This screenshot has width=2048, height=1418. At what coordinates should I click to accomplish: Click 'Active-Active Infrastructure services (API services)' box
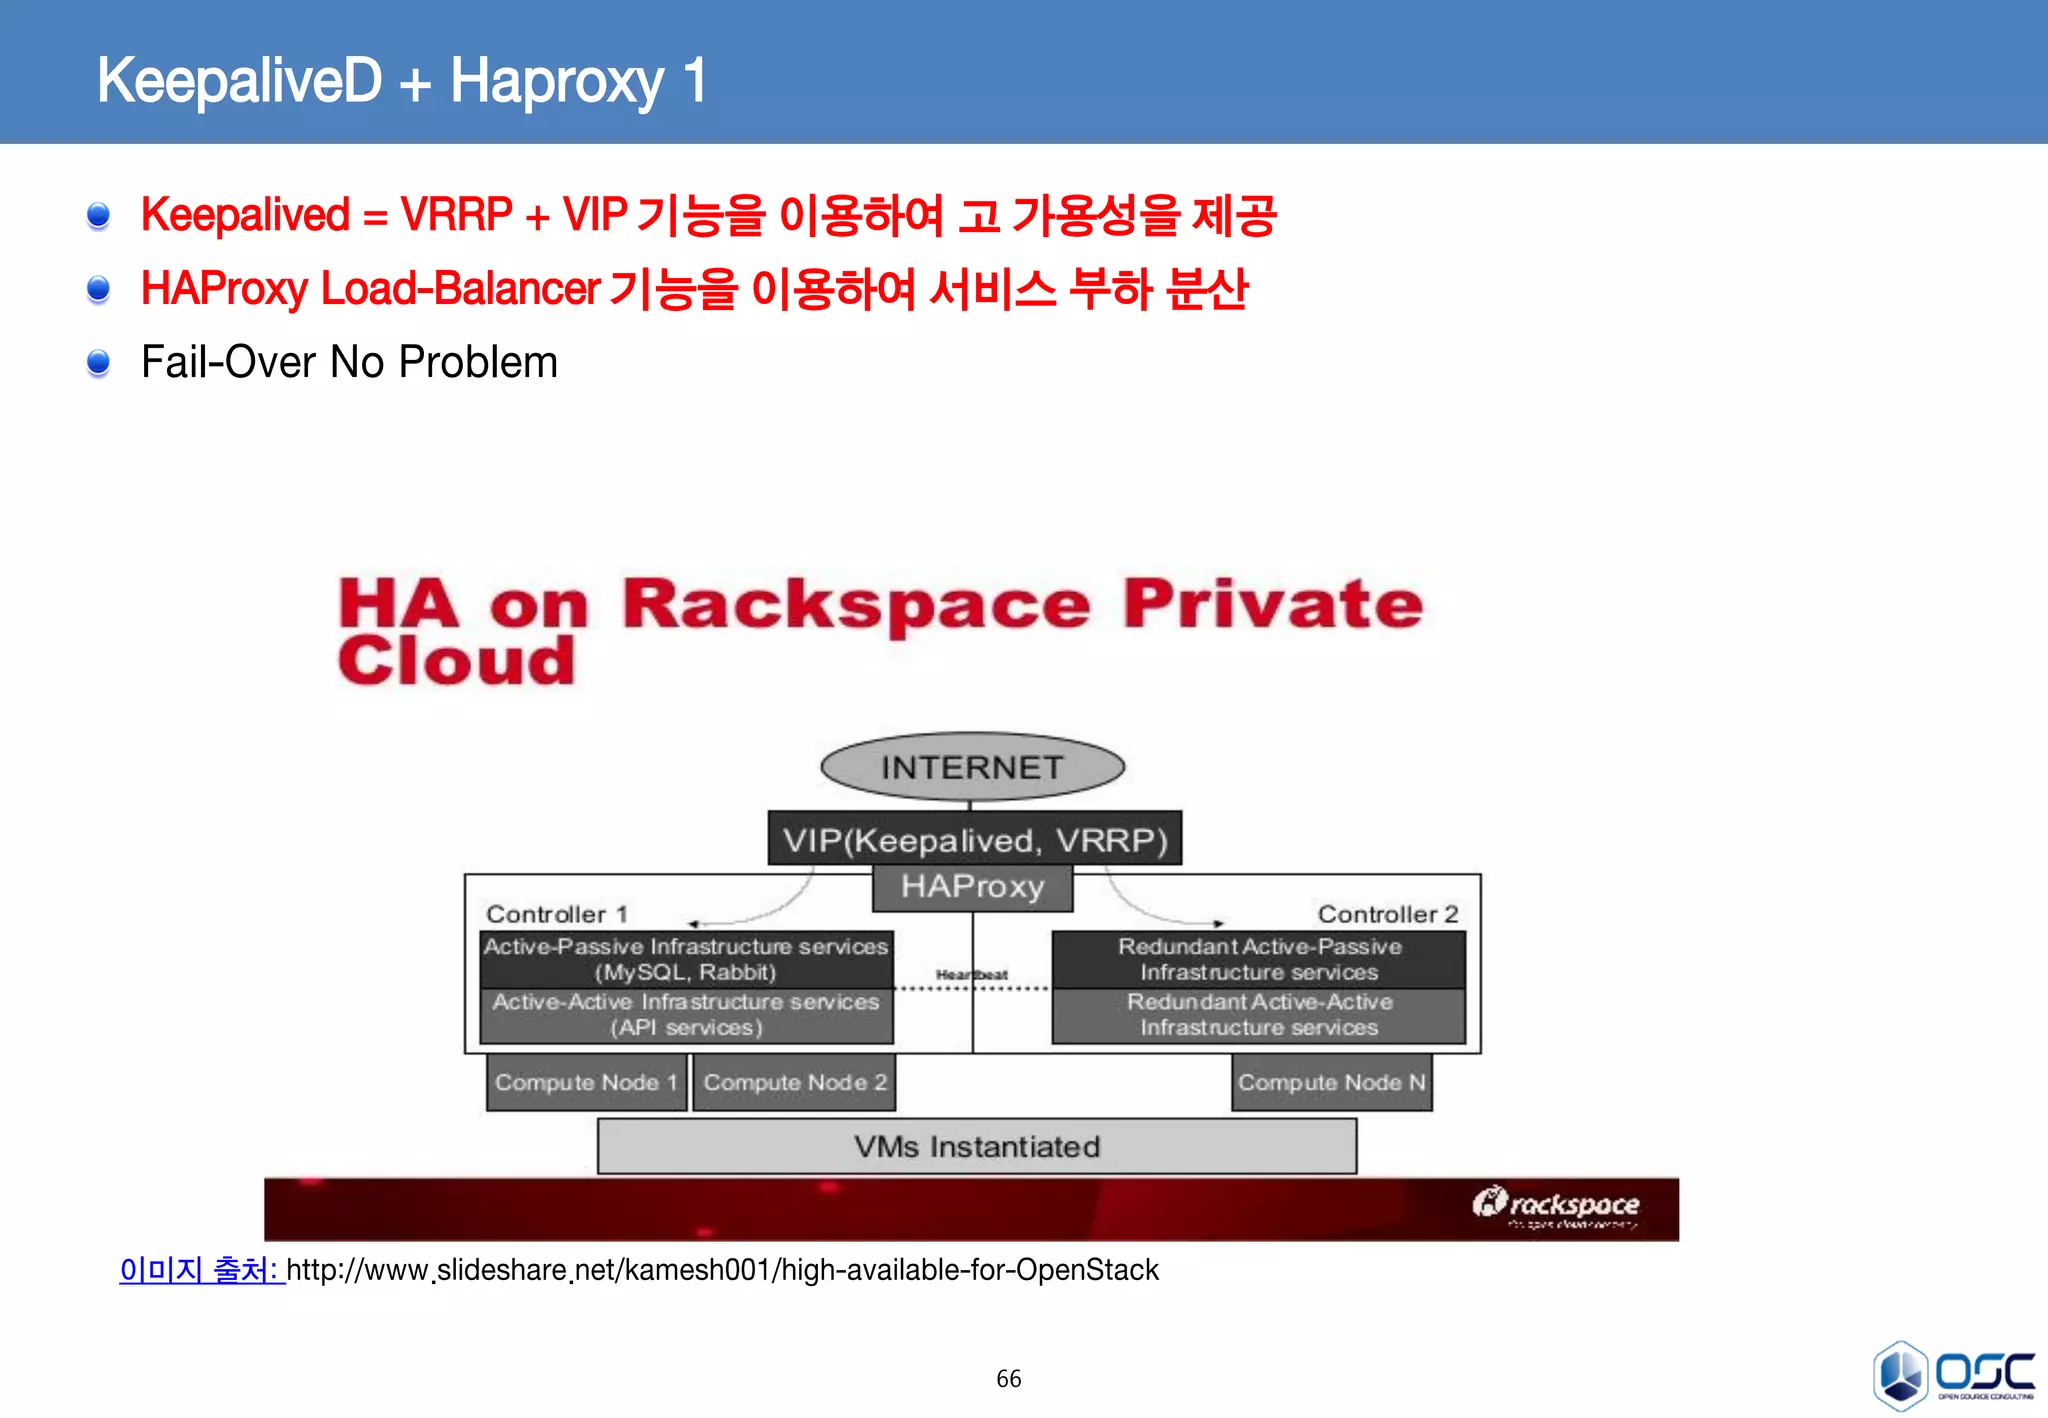click(686, 1015)
